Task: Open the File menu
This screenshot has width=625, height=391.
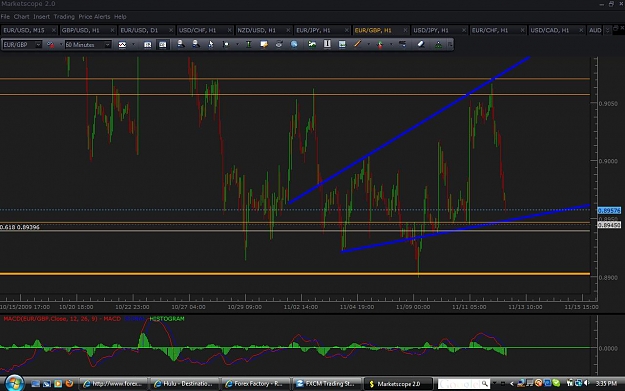Action: tap(5, 17)
